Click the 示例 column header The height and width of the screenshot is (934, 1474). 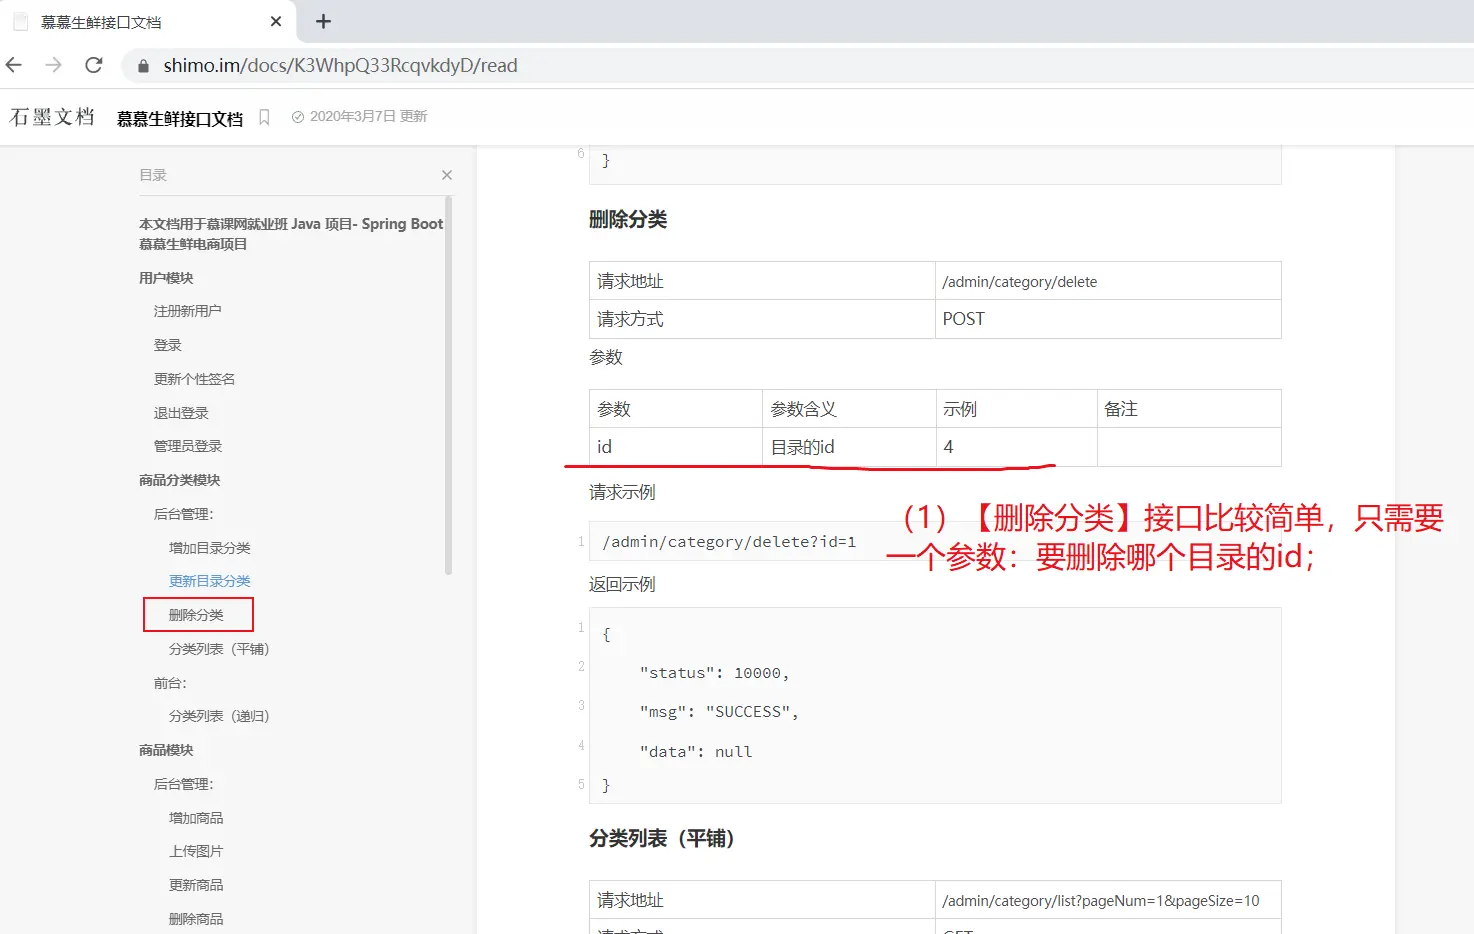click(1016, 409)
